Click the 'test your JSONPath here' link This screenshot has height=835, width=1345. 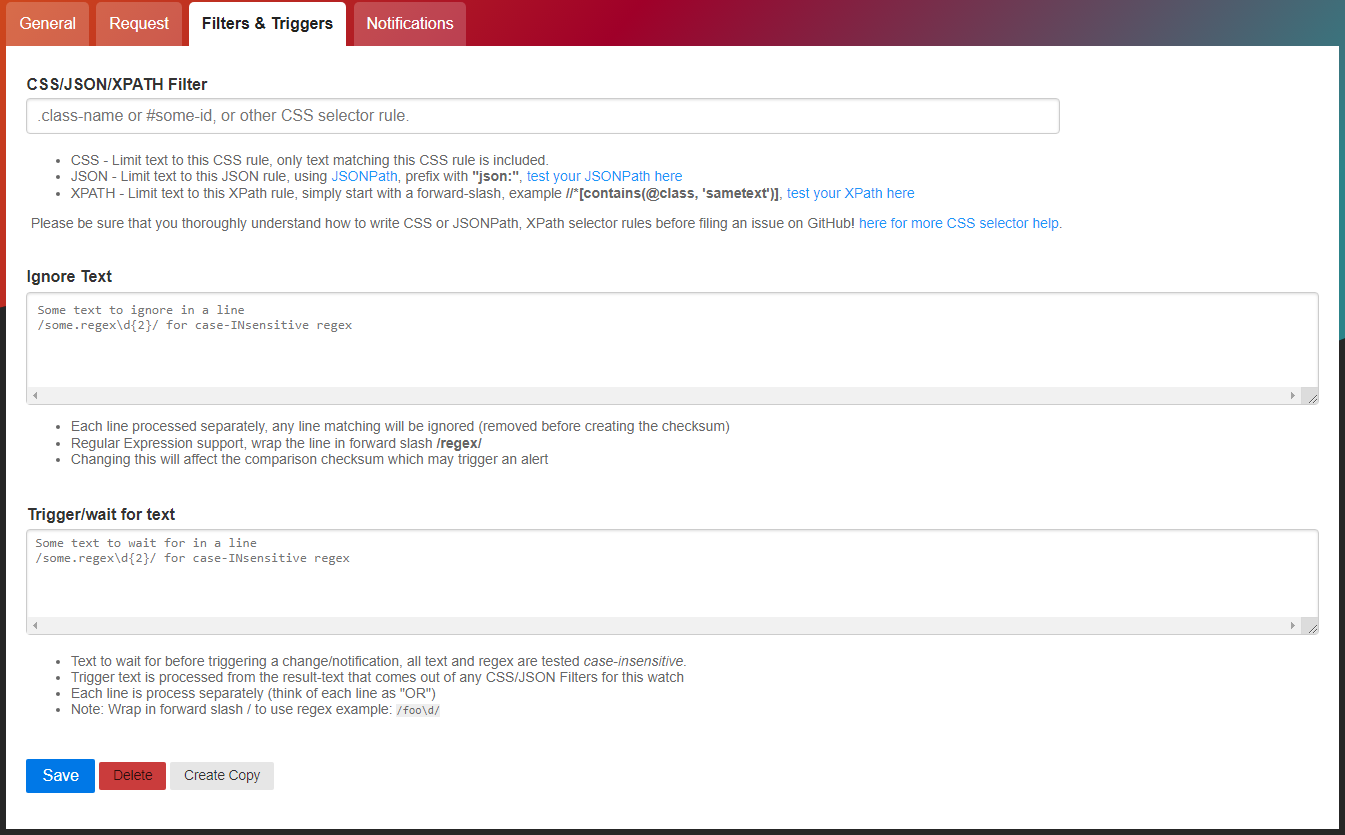pyautogui.click(x=604, y=176)
